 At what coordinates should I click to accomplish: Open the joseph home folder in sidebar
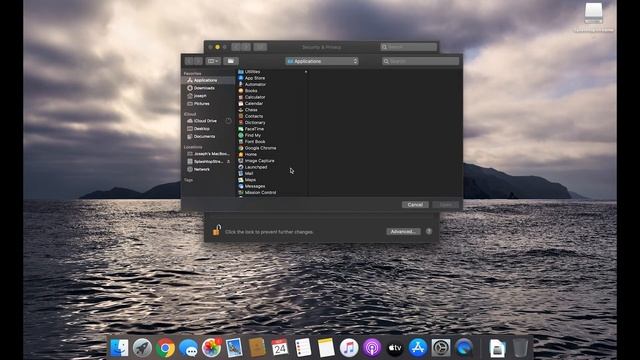pos(208,96)
